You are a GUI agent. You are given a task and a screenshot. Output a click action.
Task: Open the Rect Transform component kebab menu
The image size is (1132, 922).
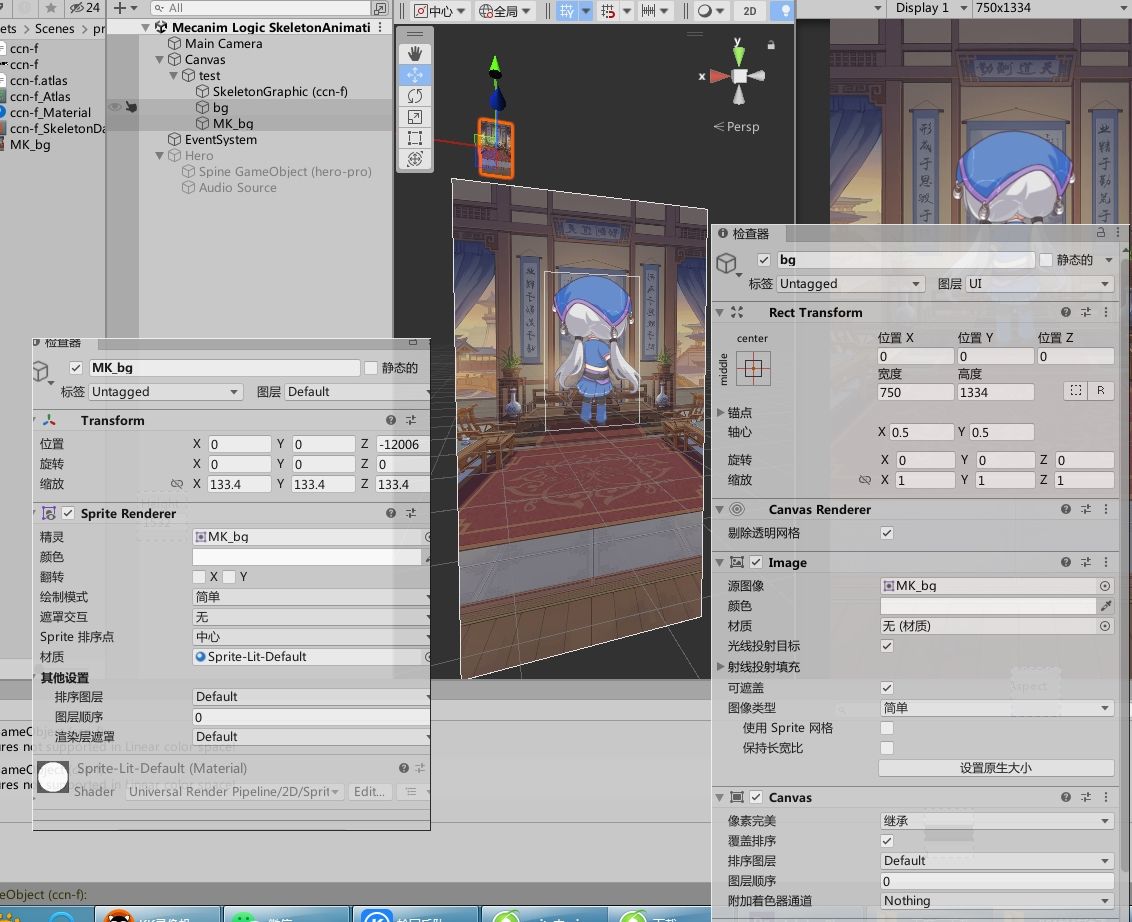[1106, 312]
